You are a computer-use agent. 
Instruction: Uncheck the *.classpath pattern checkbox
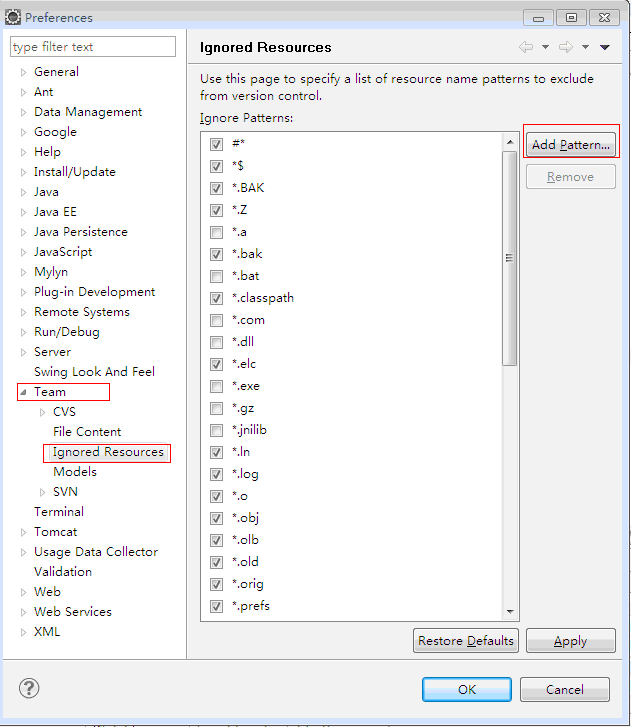coord(216,298)
